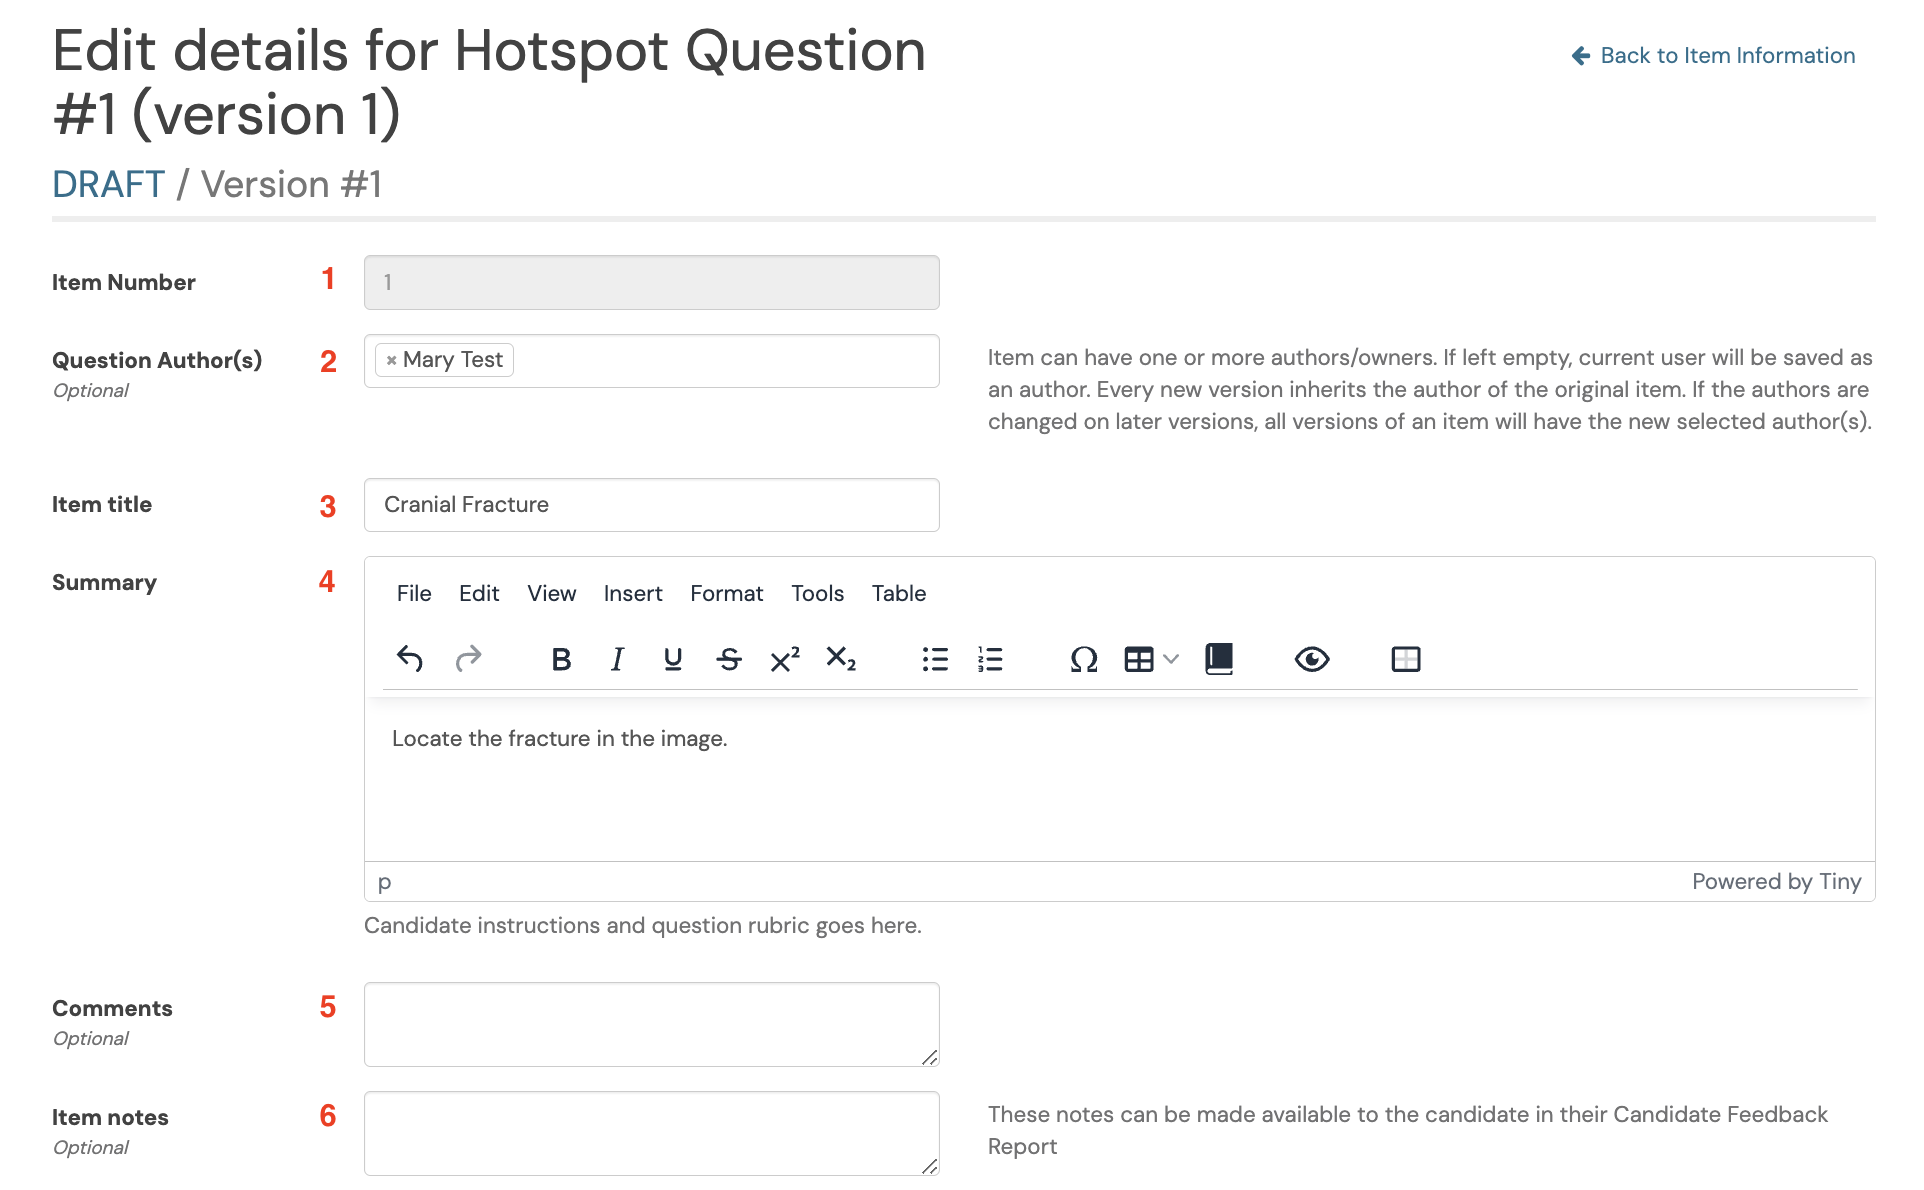Screen dimensions: 1924x1190
Task: Click Powered by Tiny link
Action: click(x=1776, y=882)
